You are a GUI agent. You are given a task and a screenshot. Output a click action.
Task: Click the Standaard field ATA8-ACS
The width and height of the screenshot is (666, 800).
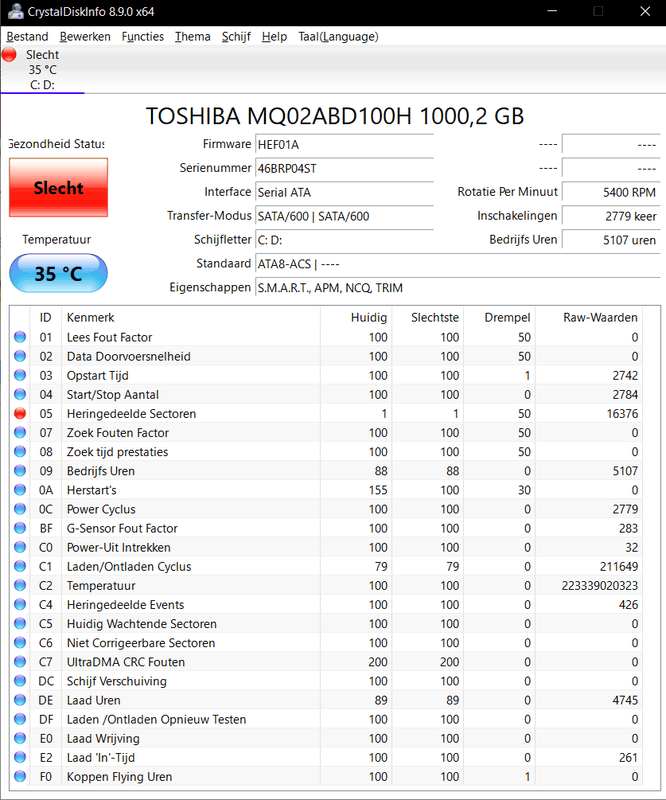[458, 264]
